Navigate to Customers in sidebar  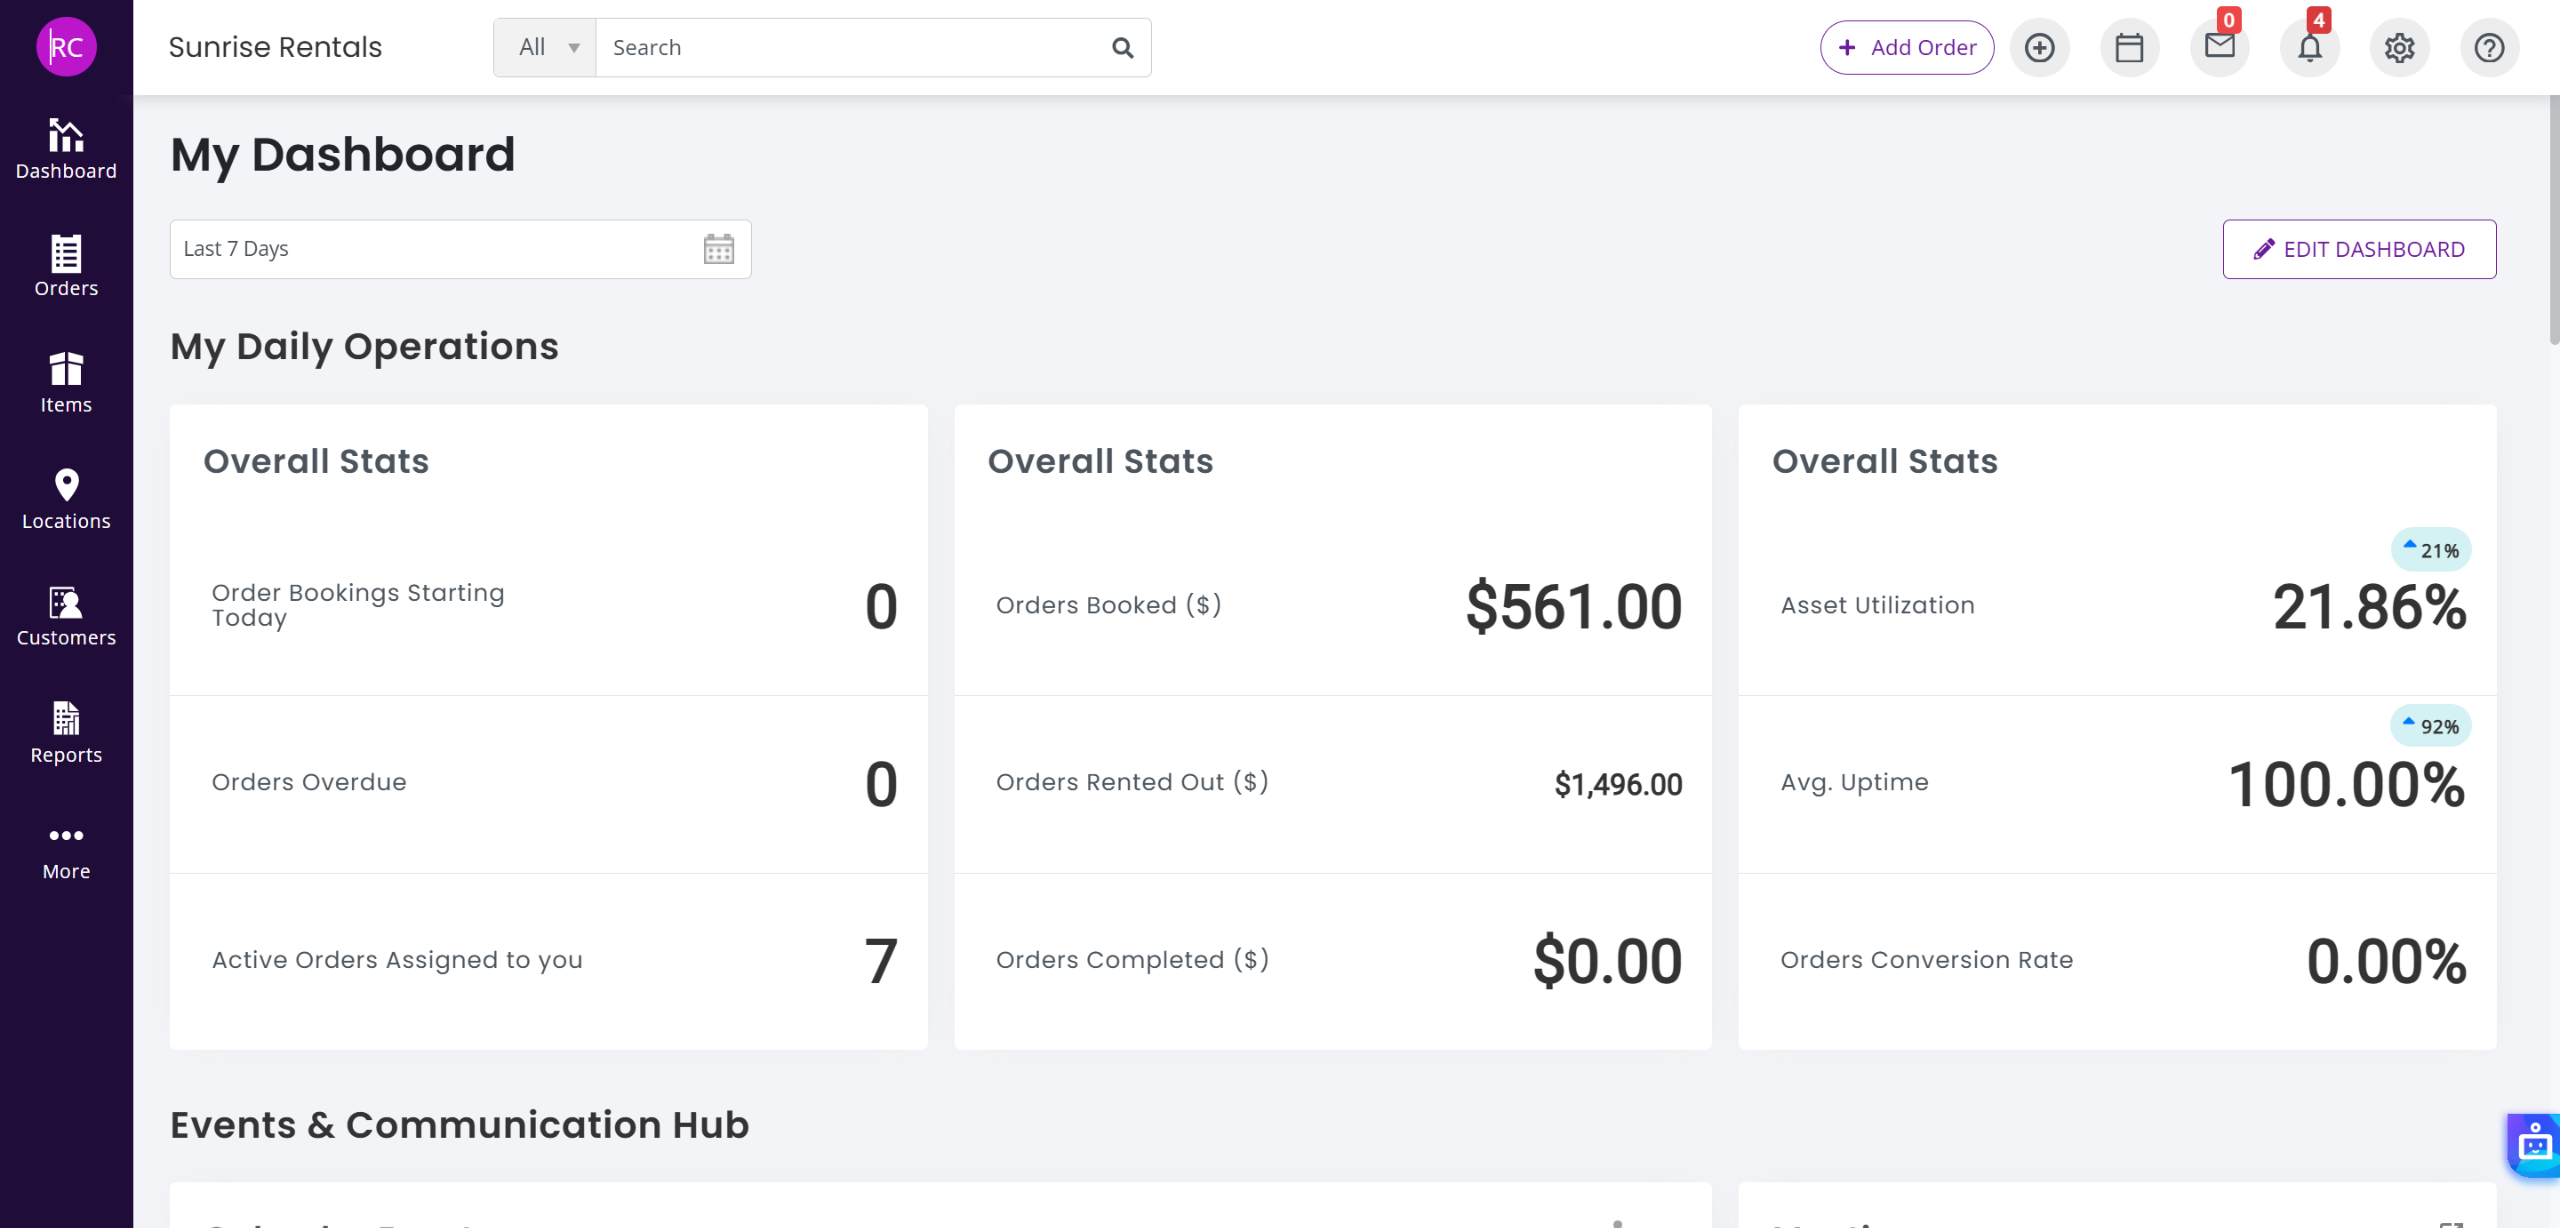(66, 616)
